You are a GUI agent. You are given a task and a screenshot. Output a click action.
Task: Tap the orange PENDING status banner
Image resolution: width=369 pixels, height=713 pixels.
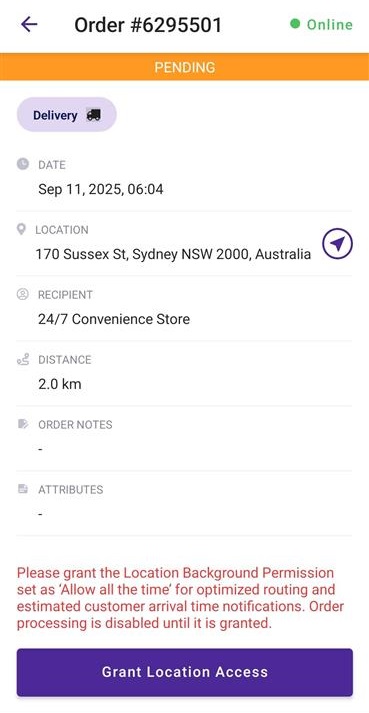click(x=184, y=67)
